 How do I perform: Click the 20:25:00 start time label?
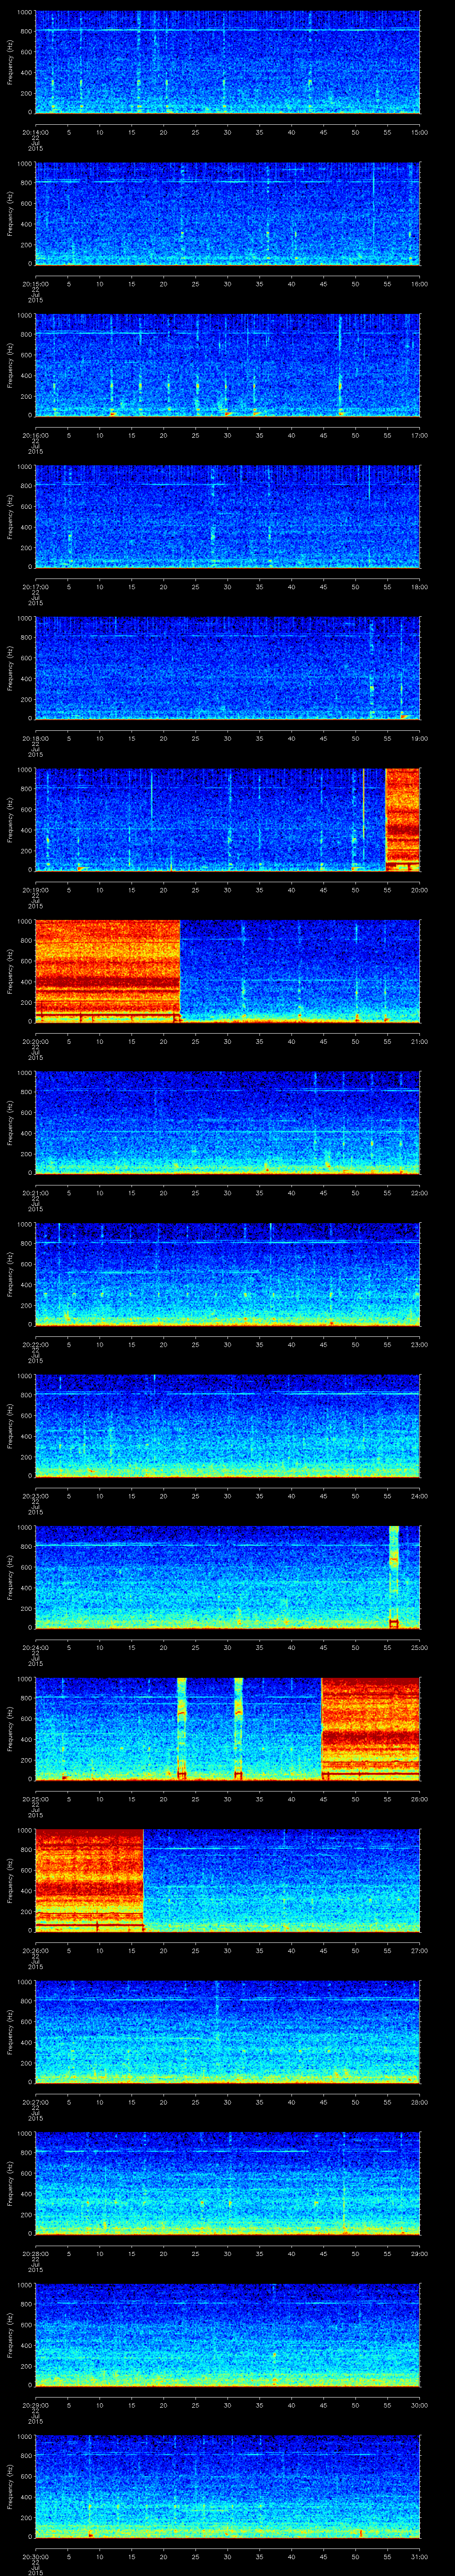point(35,1798)
